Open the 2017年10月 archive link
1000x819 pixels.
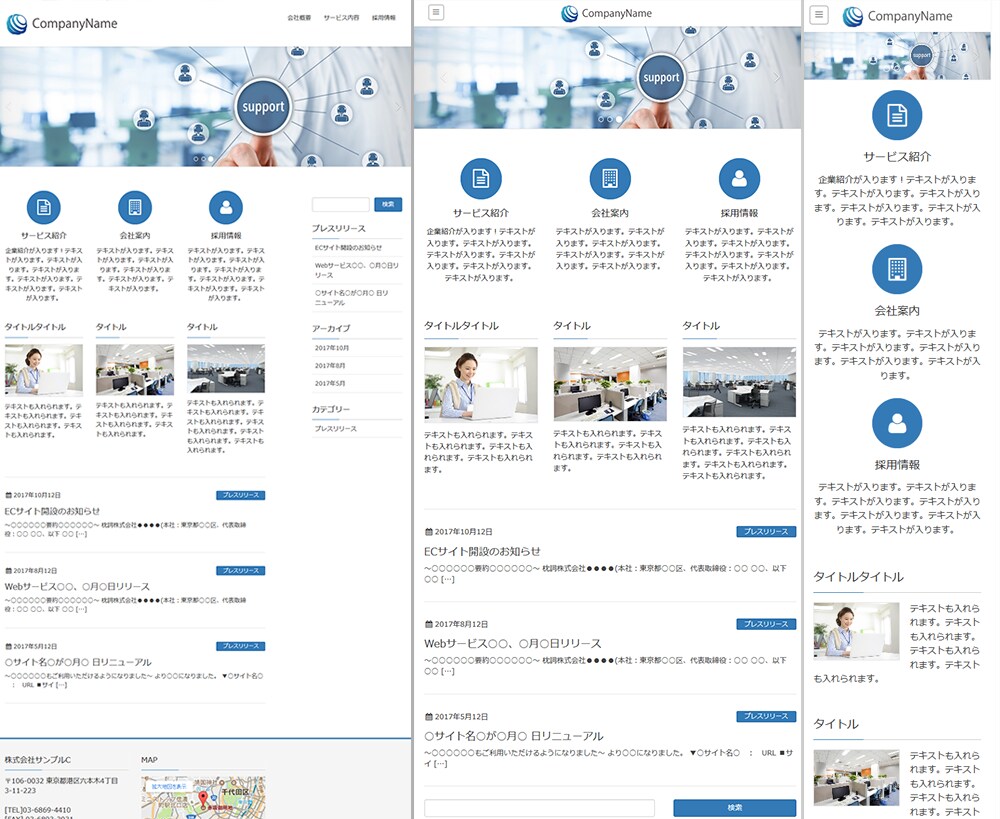tap(332, 348)
